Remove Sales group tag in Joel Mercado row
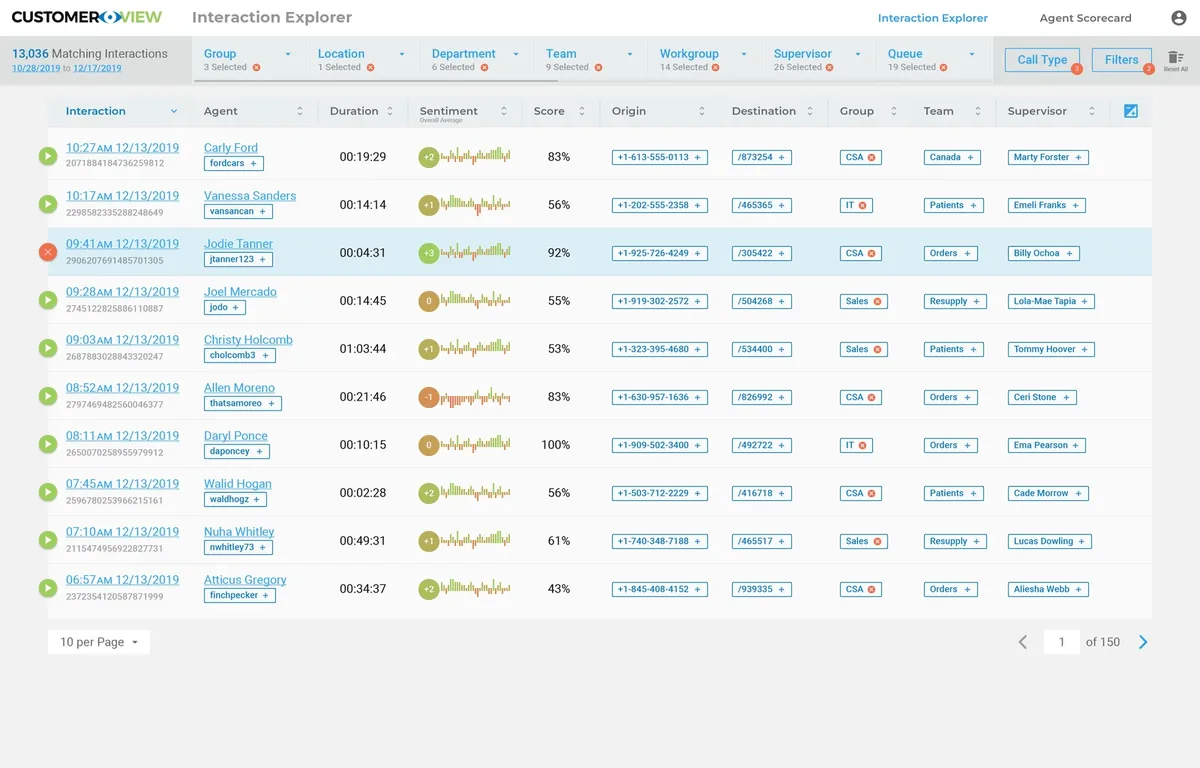Image resolution: width=1200 pixels, height=768 pixels. tap(877, 301)
